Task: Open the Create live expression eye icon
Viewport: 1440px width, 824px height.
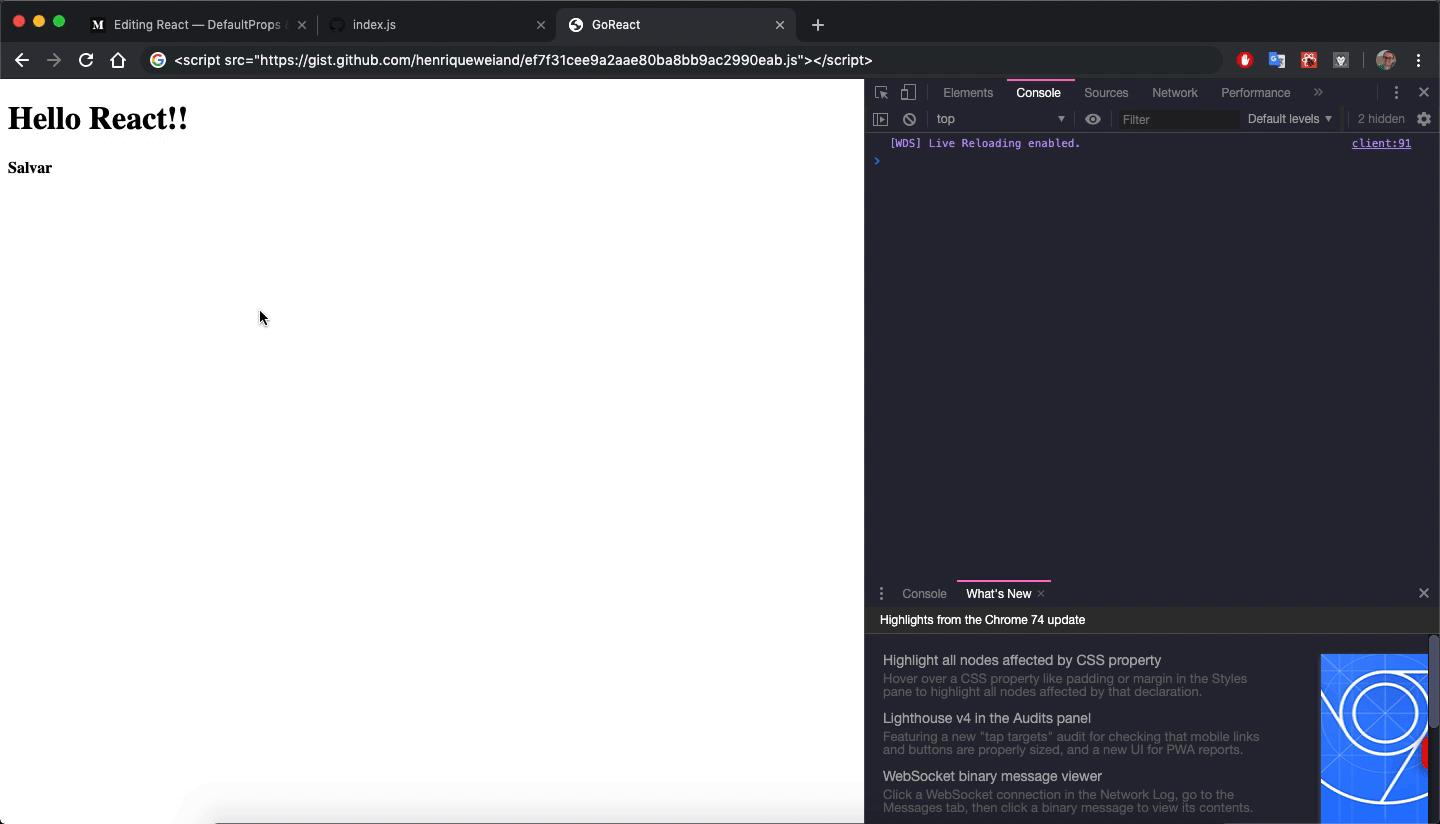Action: 1092,119
